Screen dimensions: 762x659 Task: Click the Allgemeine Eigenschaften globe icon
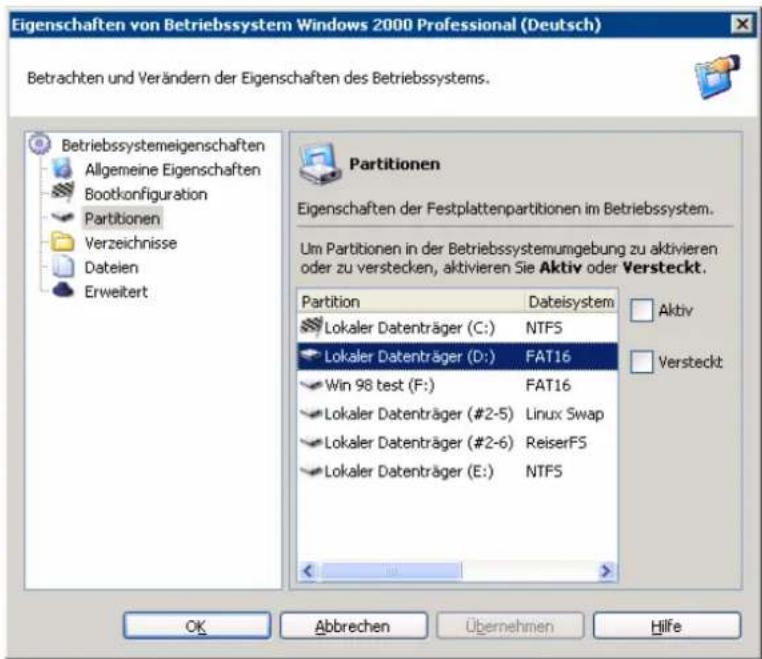63,169
